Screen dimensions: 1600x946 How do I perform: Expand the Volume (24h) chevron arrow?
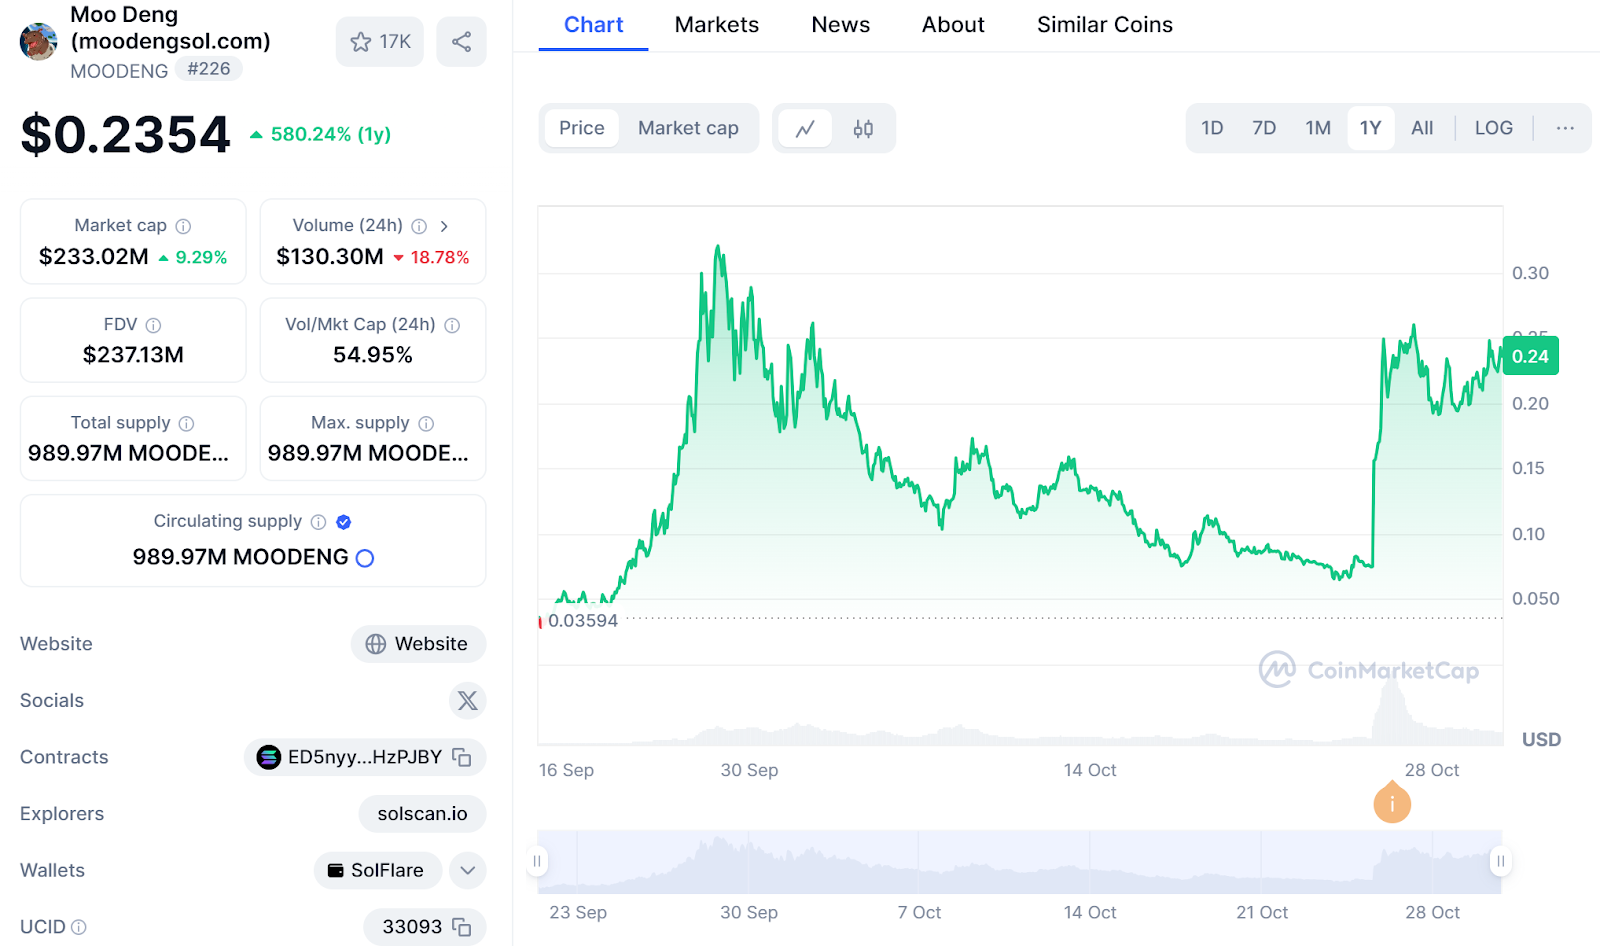click(444, 226)
